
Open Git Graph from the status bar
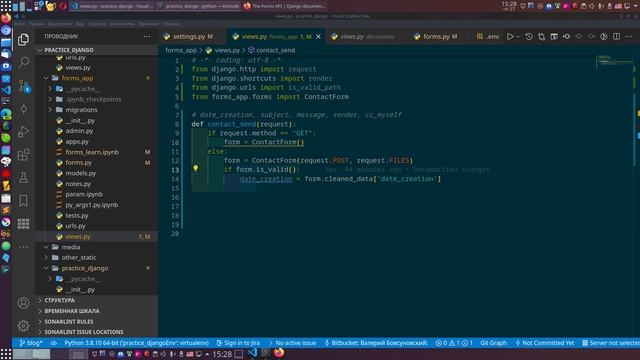[493, 343]
